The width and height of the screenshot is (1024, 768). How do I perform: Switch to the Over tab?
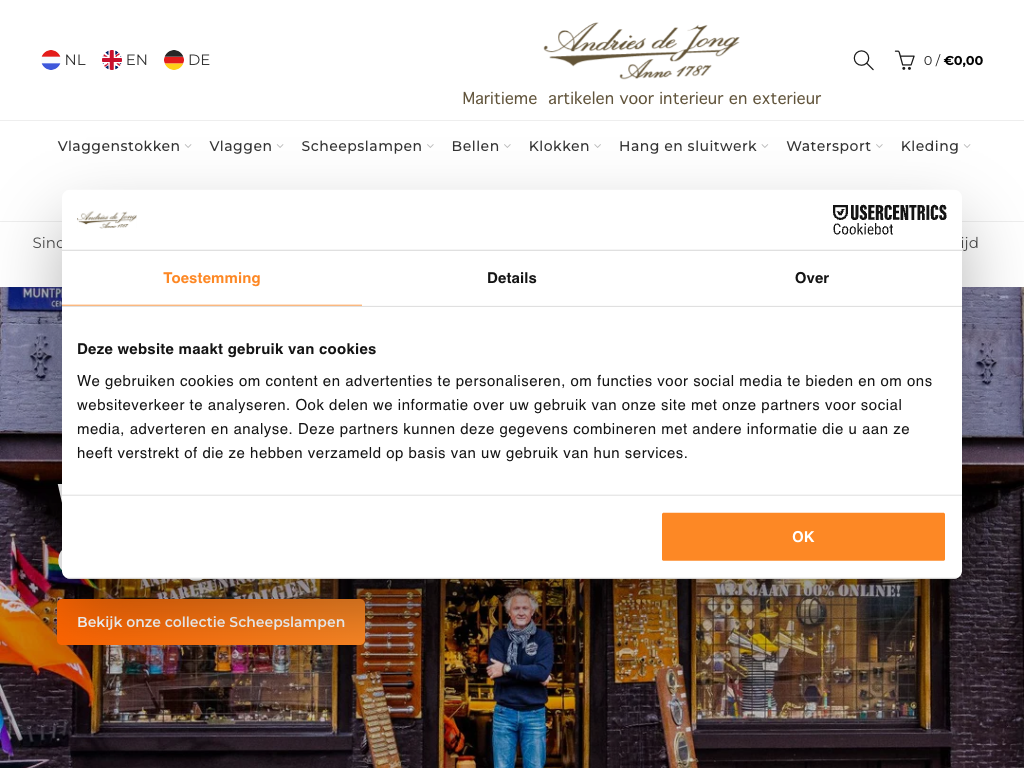click(x=811, y=278)
